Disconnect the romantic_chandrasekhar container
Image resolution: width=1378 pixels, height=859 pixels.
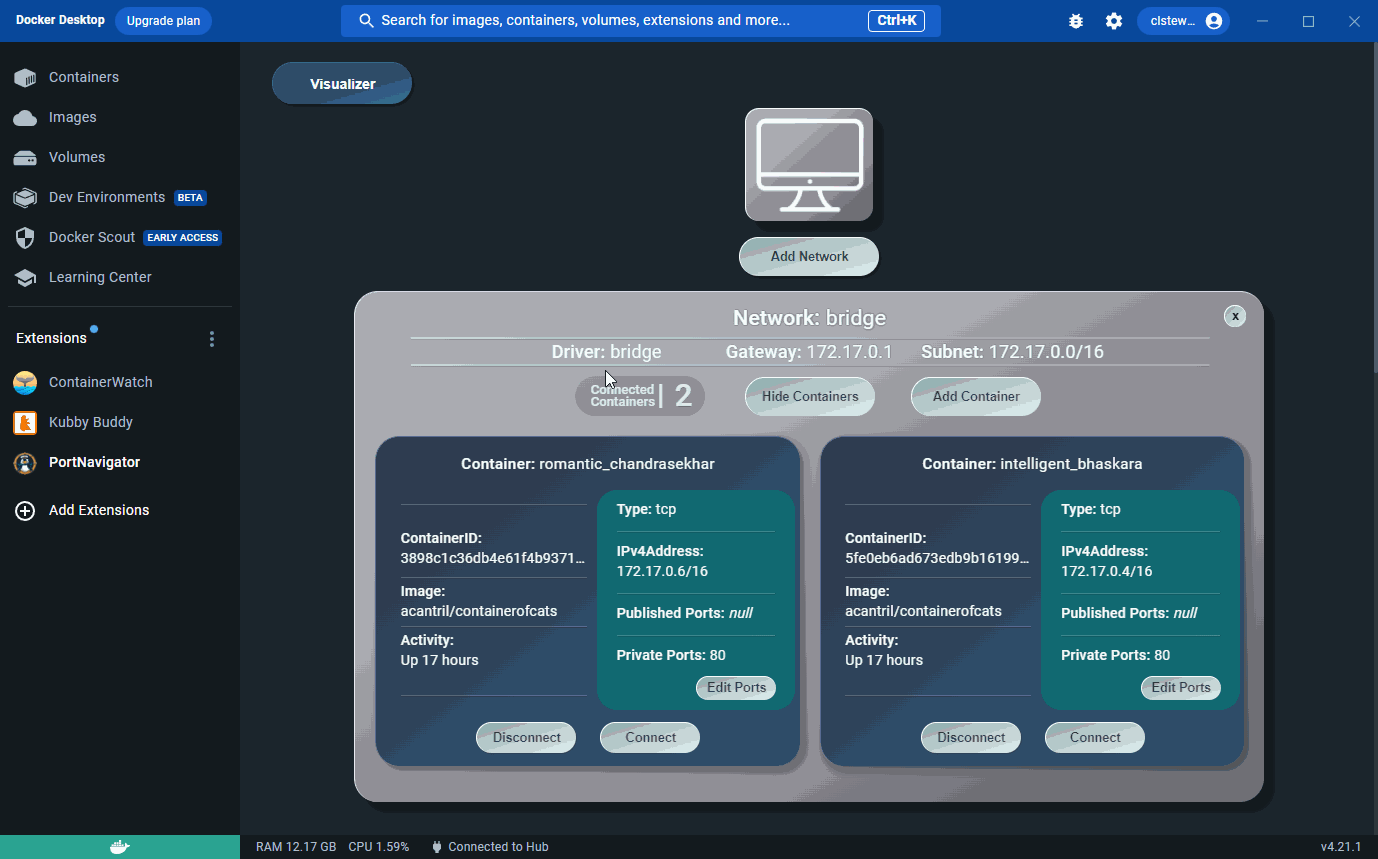click(x=526, y=738)
